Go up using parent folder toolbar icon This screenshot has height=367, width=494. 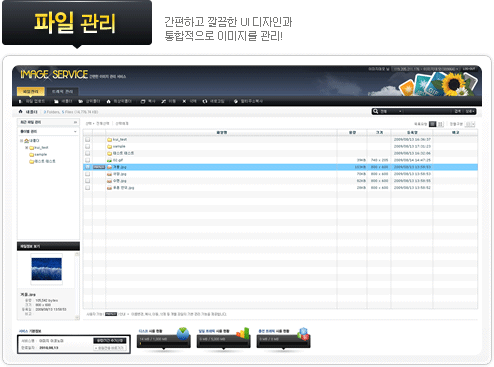point(80,101)
